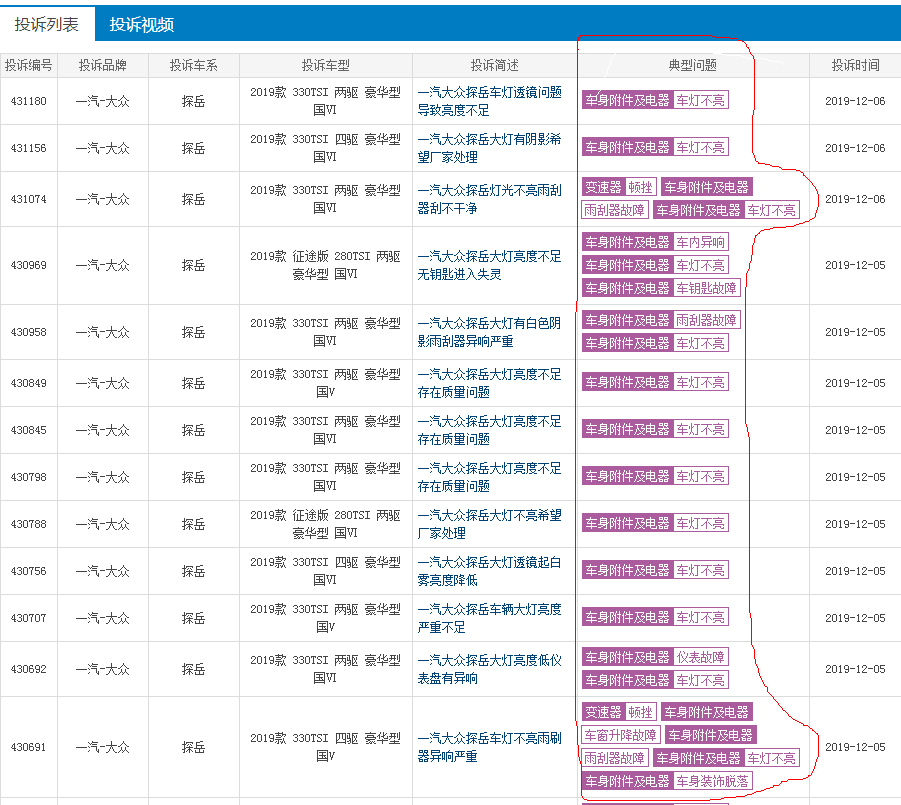Open complaint 一汽大众探岳大灯有白色阴影雨刮器异响严重

[489, 332]
